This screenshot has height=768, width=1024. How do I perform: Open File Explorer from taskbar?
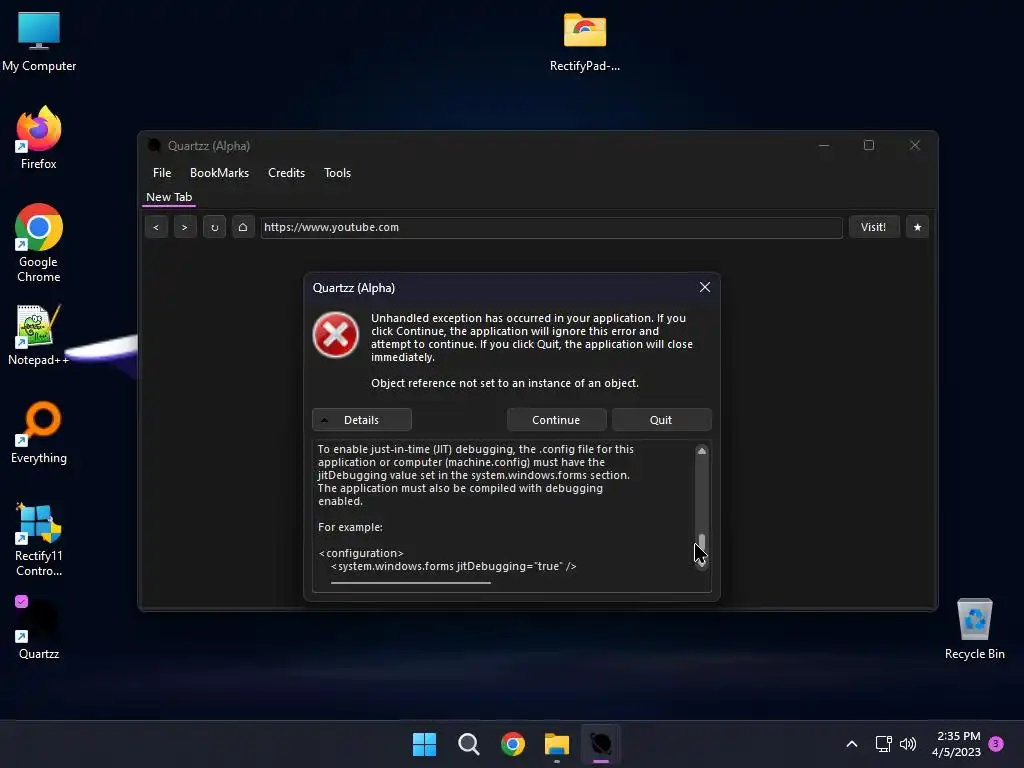coord(557,744)
